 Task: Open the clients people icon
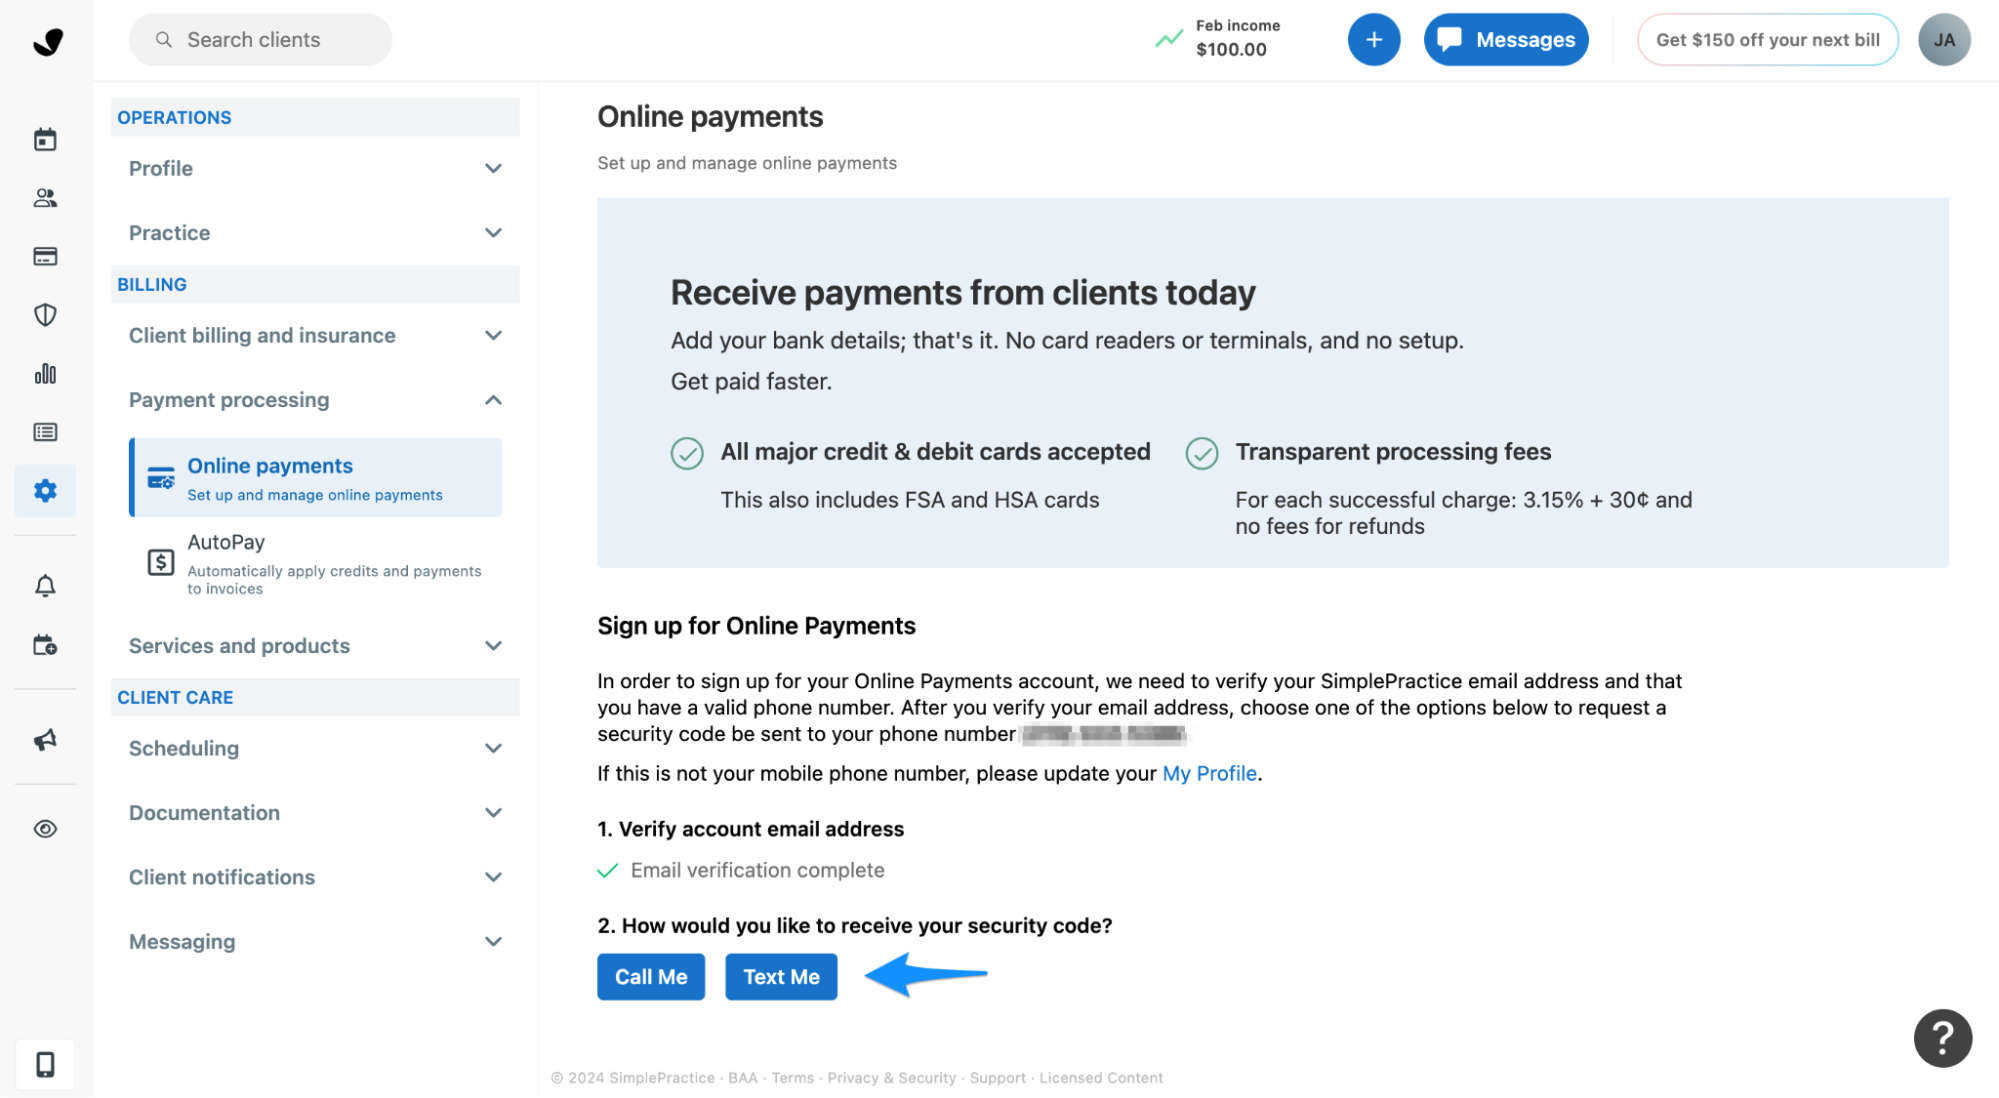tap(45, 198)
